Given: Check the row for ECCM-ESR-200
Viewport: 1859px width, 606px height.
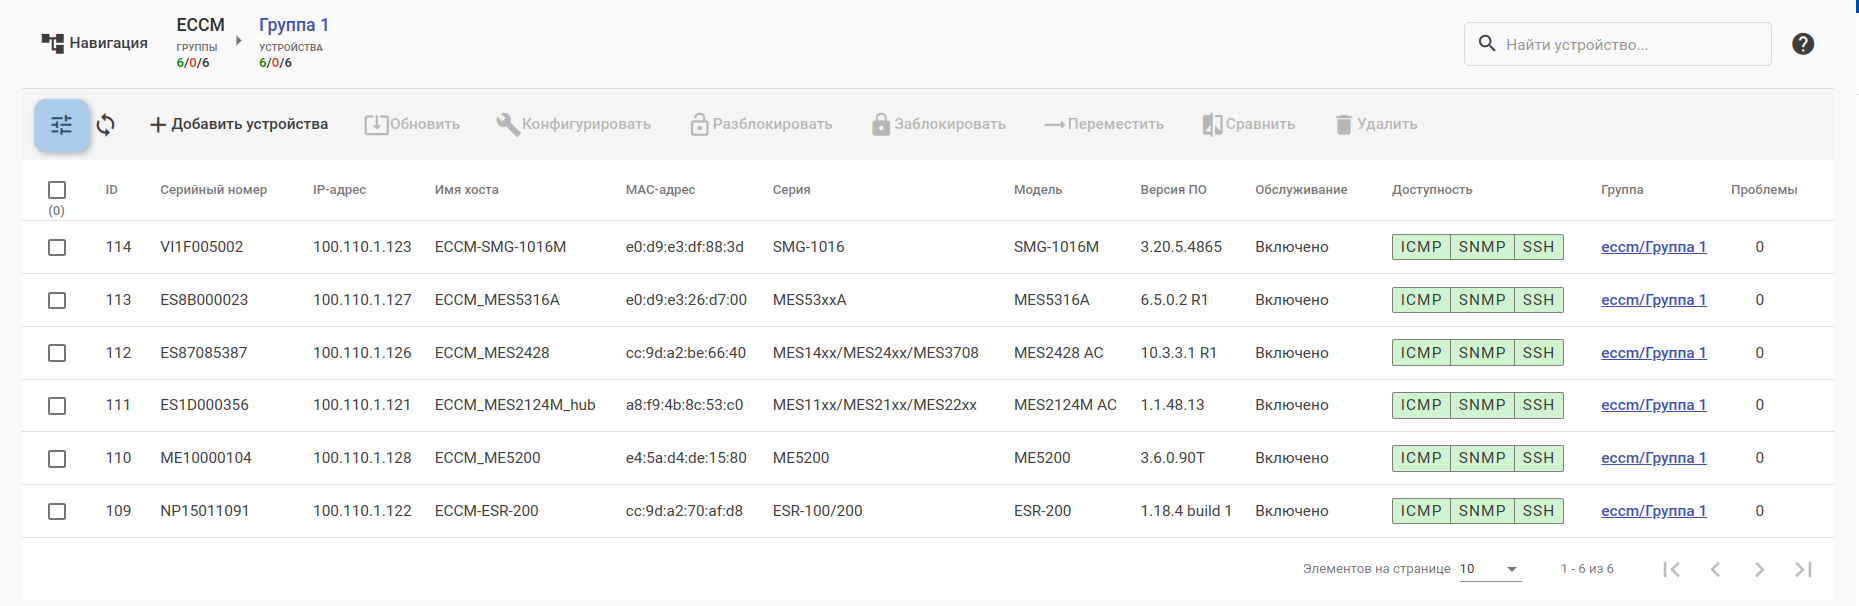Looking at the screenshot, I should 57,511.
